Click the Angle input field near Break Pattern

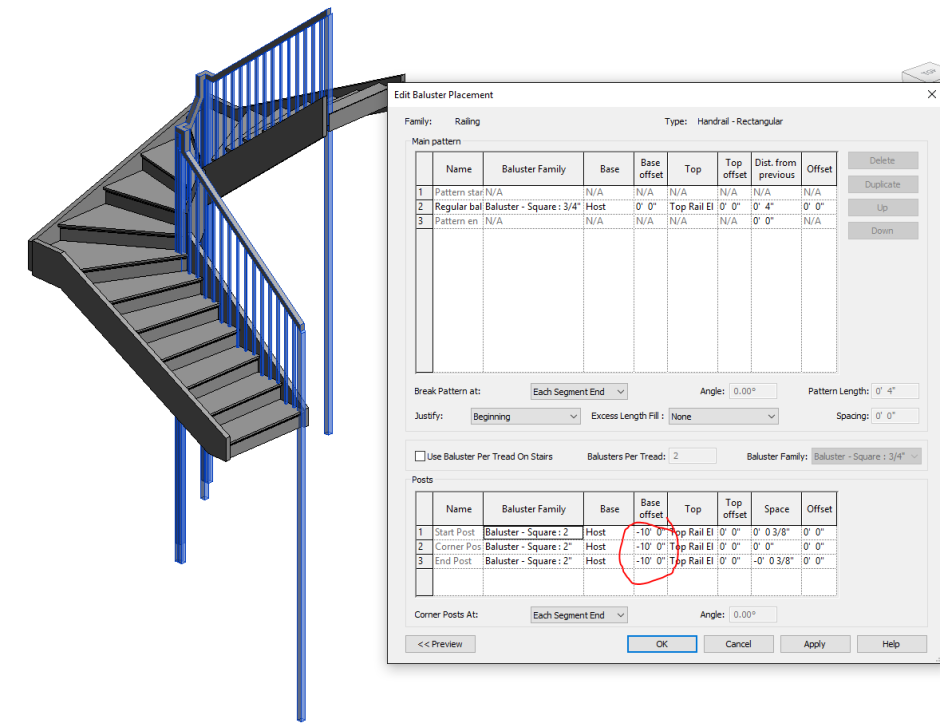point(755,391)
